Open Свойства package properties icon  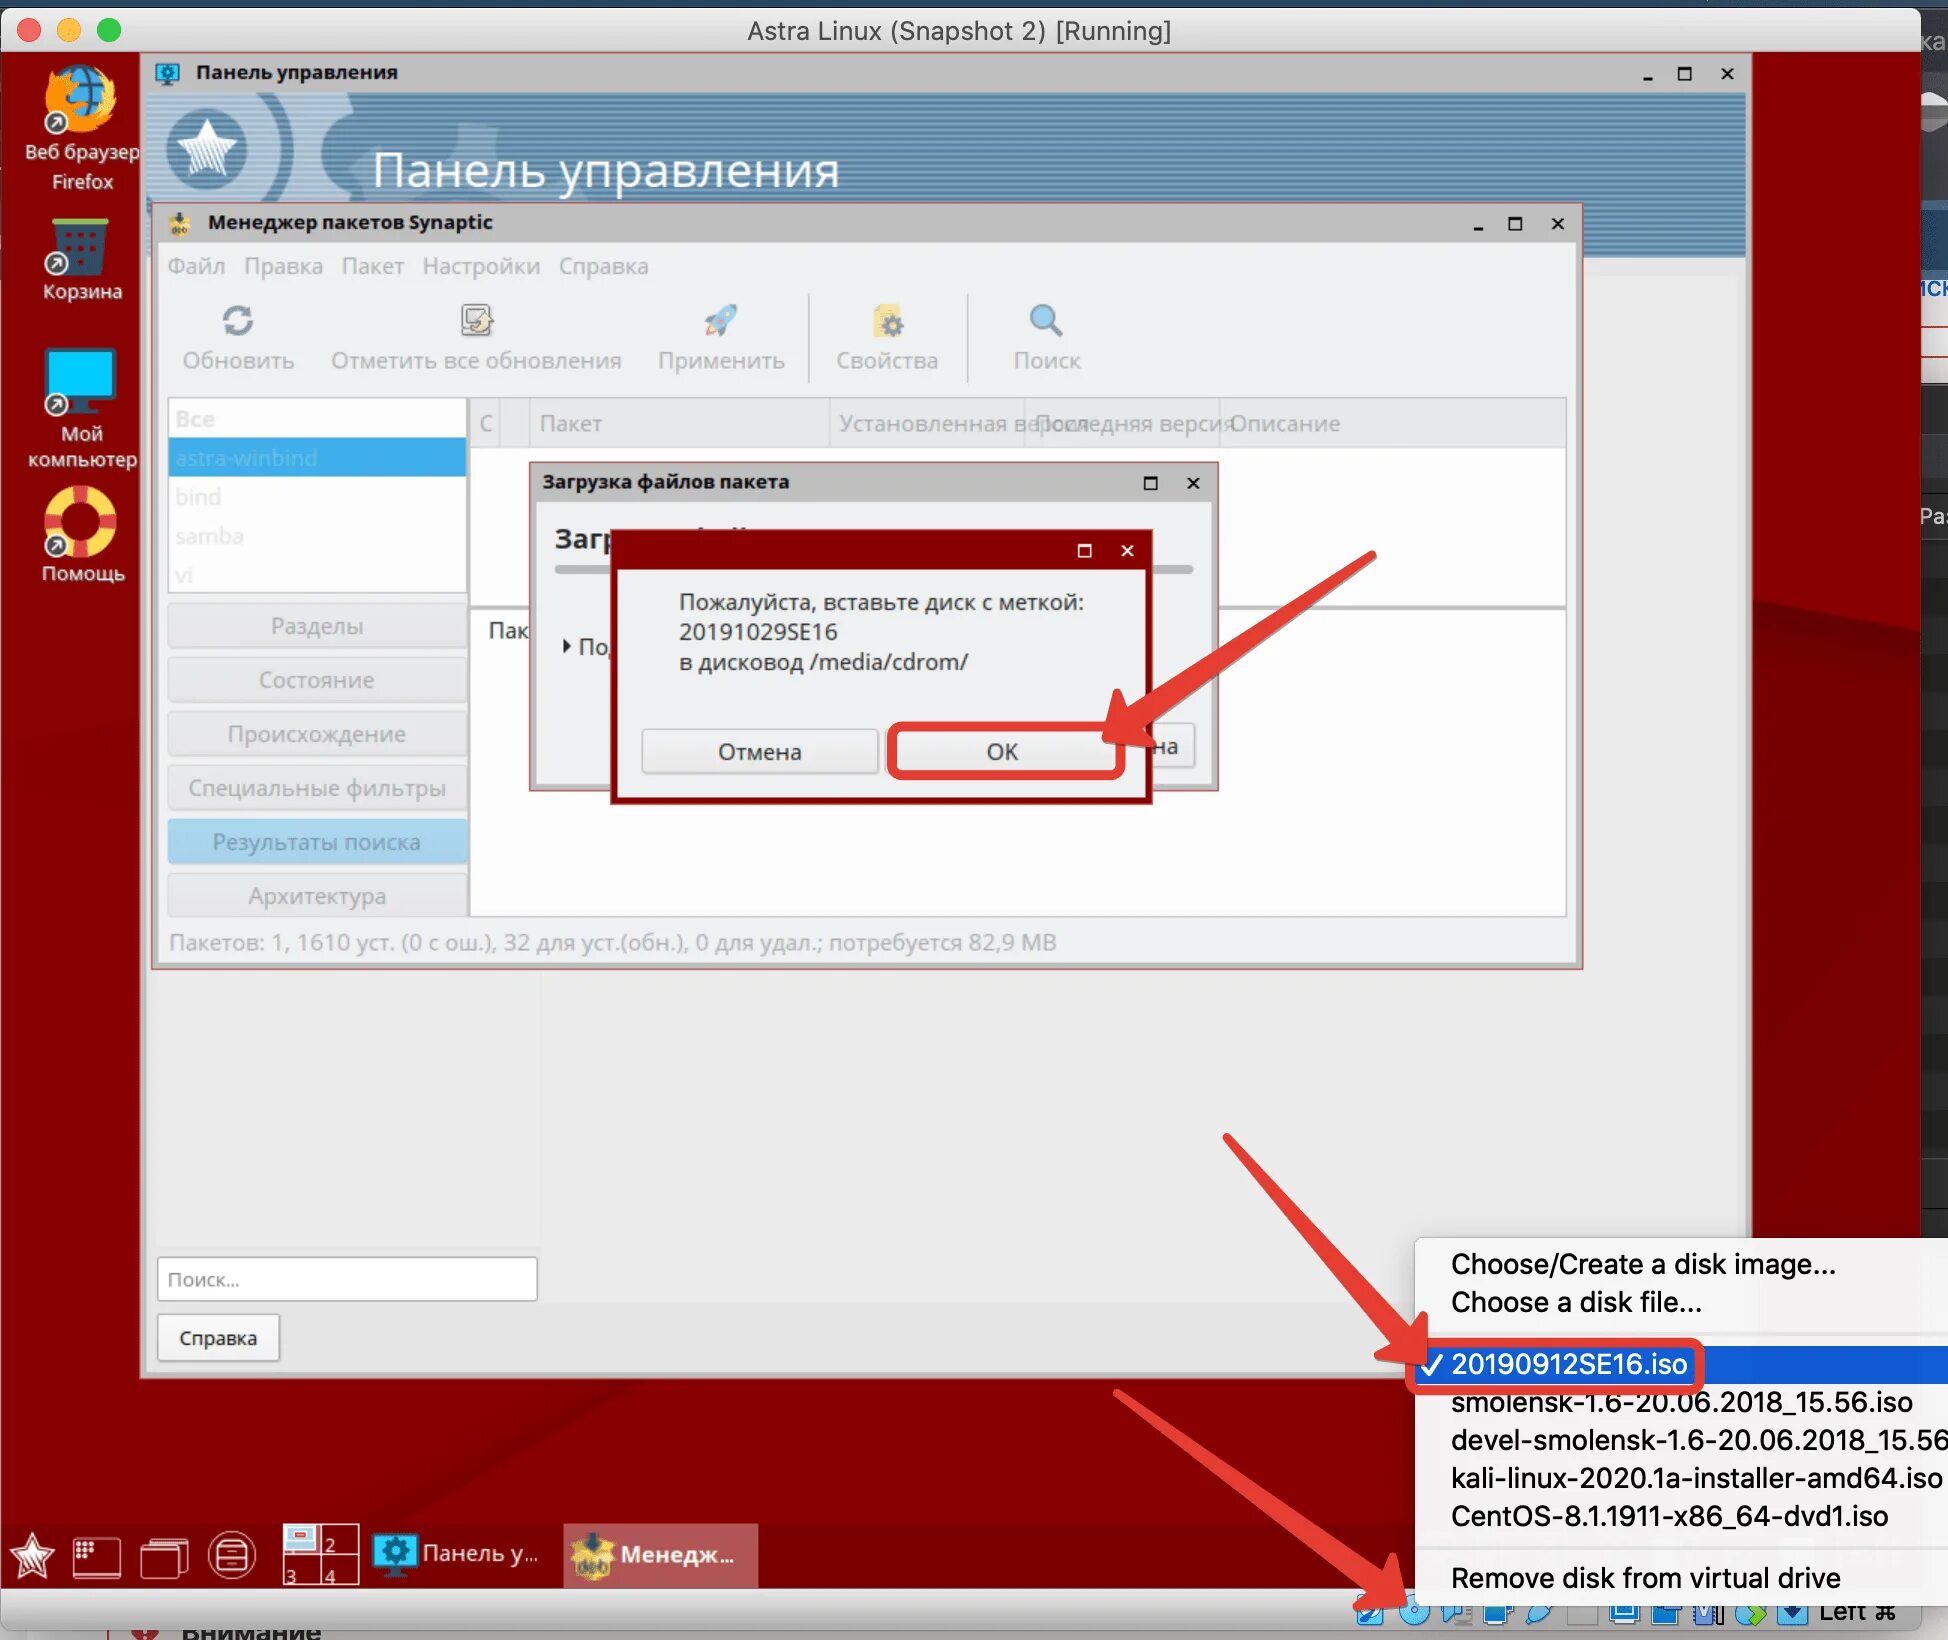tap(887, 321)
